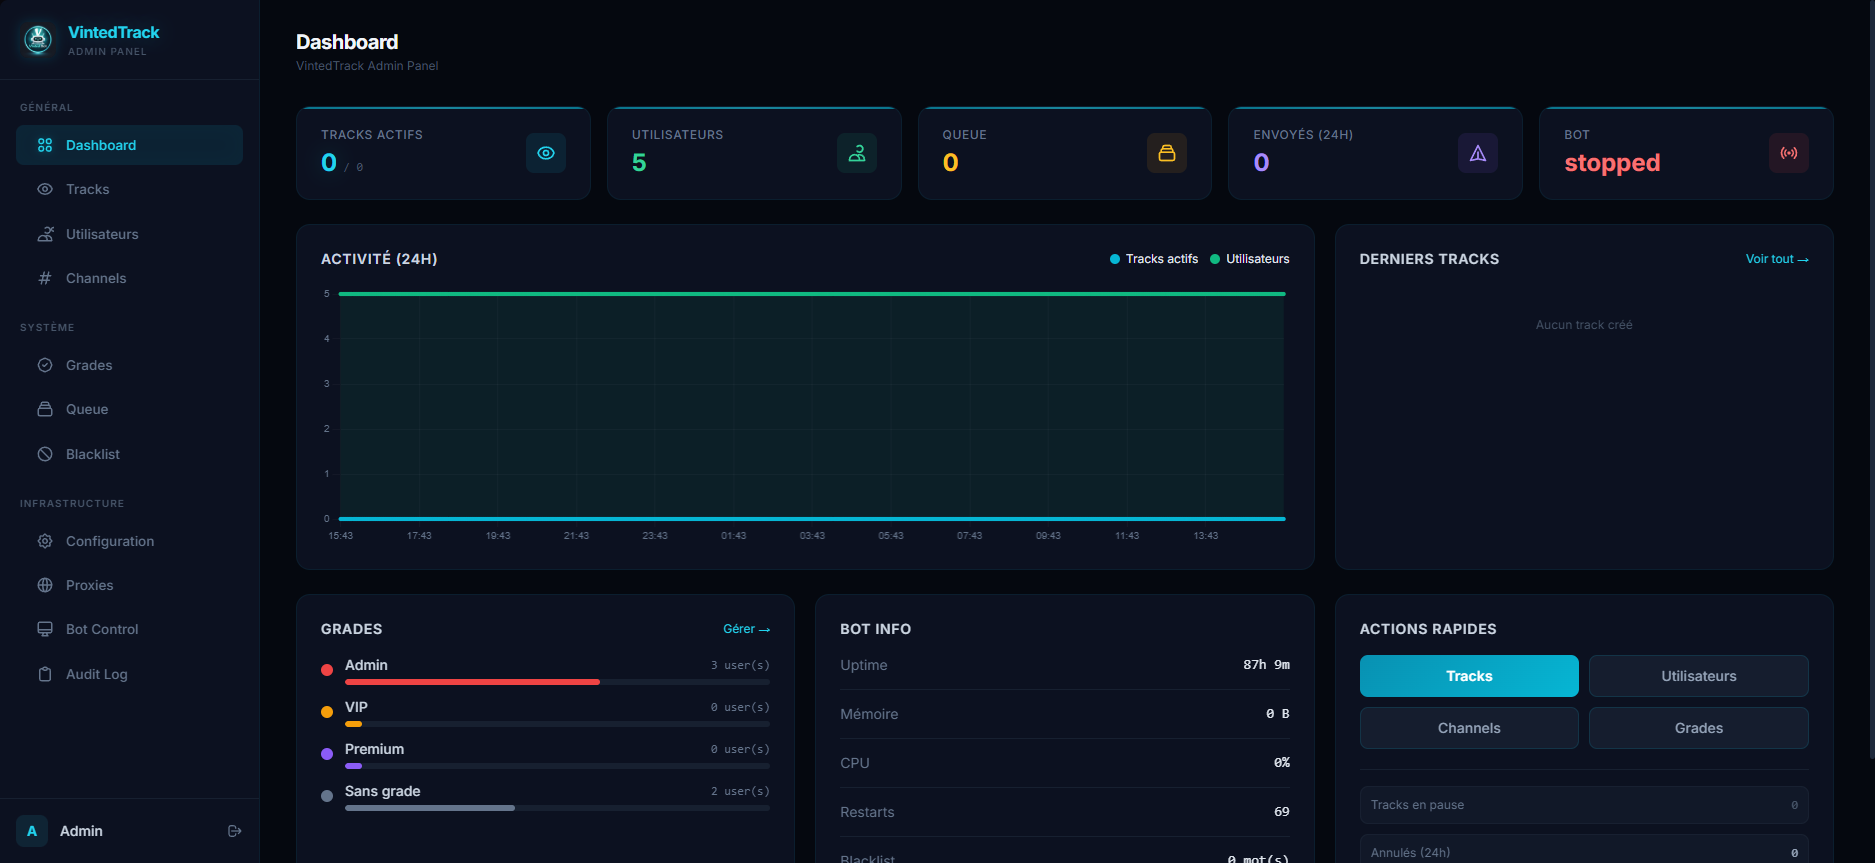Viewport: 1875px width, 863px height.
Task: Click the Admin grade red progress bar
Action: point(472,682)
